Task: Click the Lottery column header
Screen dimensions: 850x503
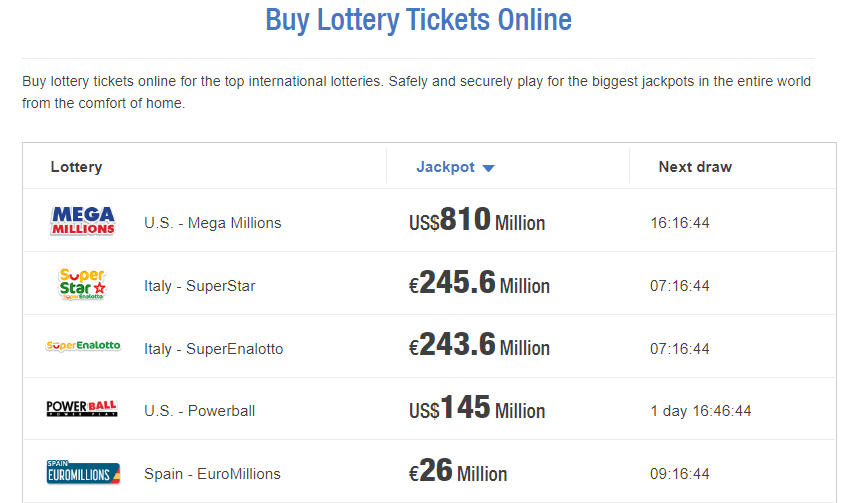Action: [76, 167]
